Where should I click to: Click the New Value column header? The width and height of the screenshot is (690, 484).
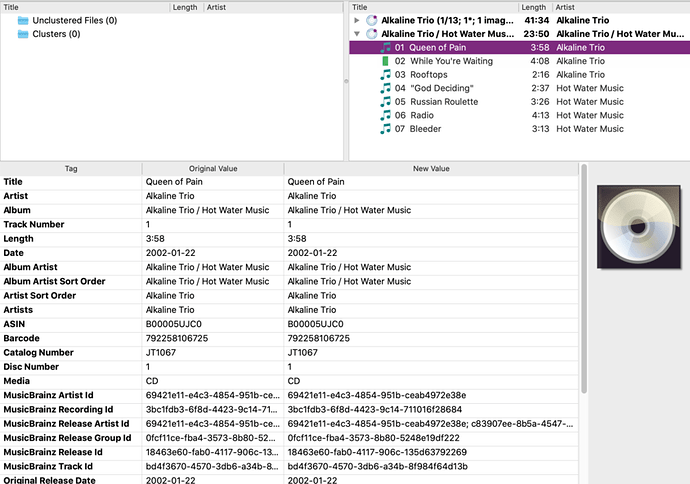[x=431, y=169]
